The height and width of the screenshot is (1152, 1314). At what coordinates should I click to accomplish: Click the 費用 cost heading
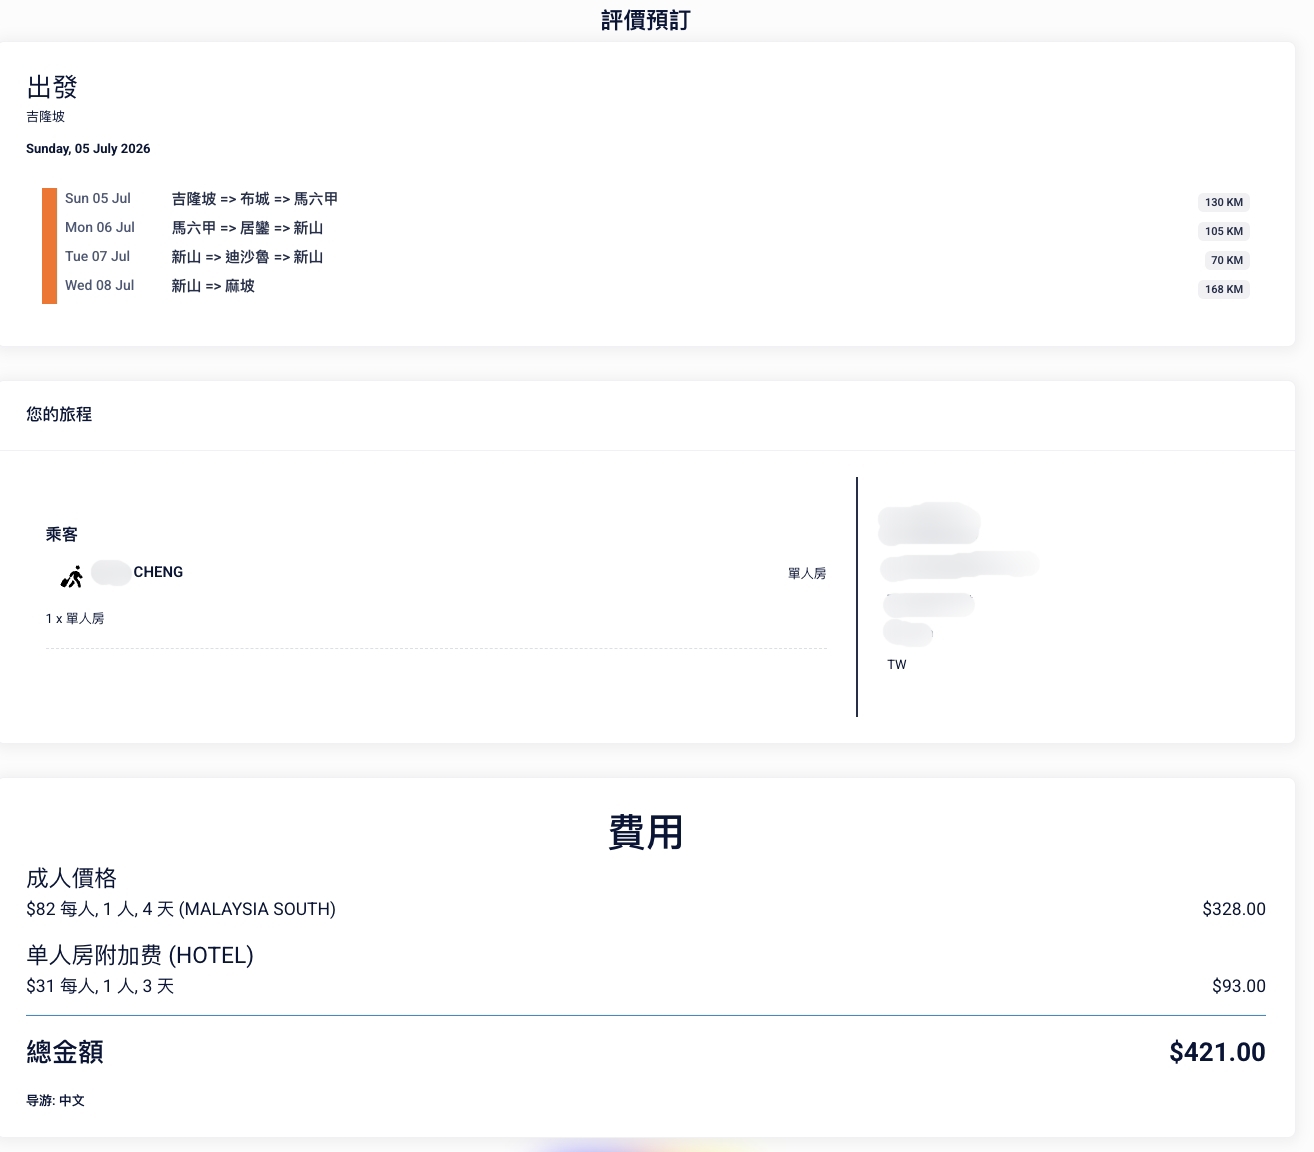click(x=646, y=832)
